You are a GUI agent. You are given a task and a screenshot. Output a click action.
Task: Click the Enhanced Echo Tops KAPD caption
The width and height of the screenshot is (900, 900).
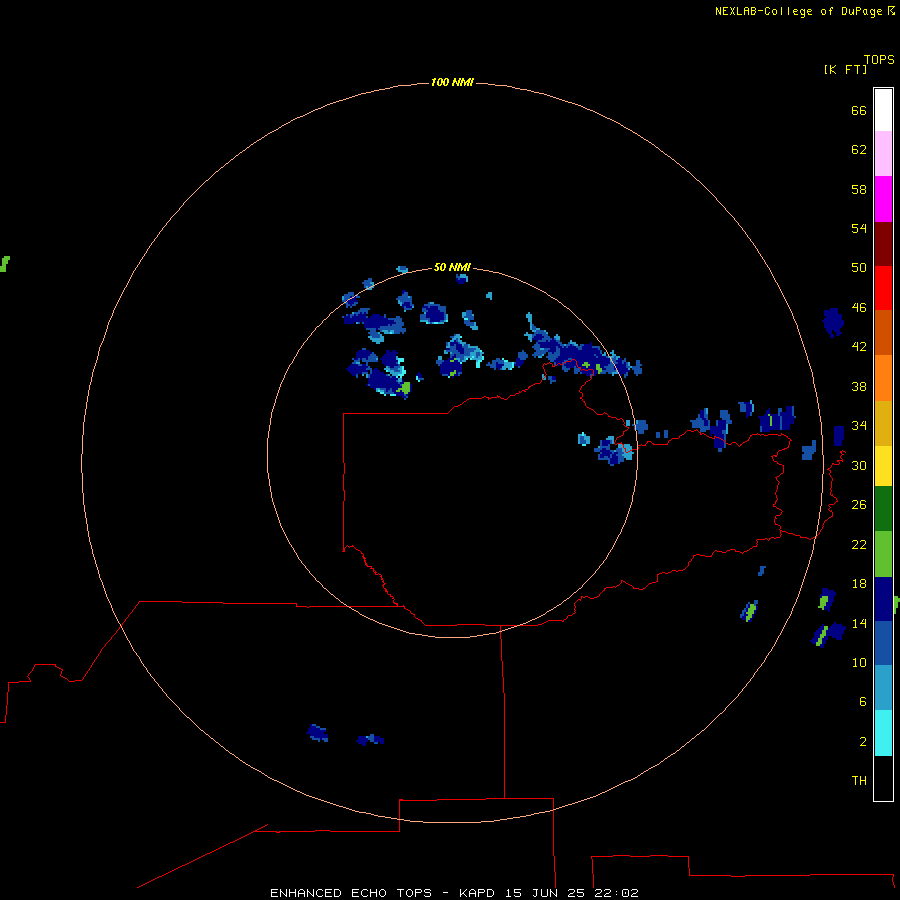pos(454,893)
